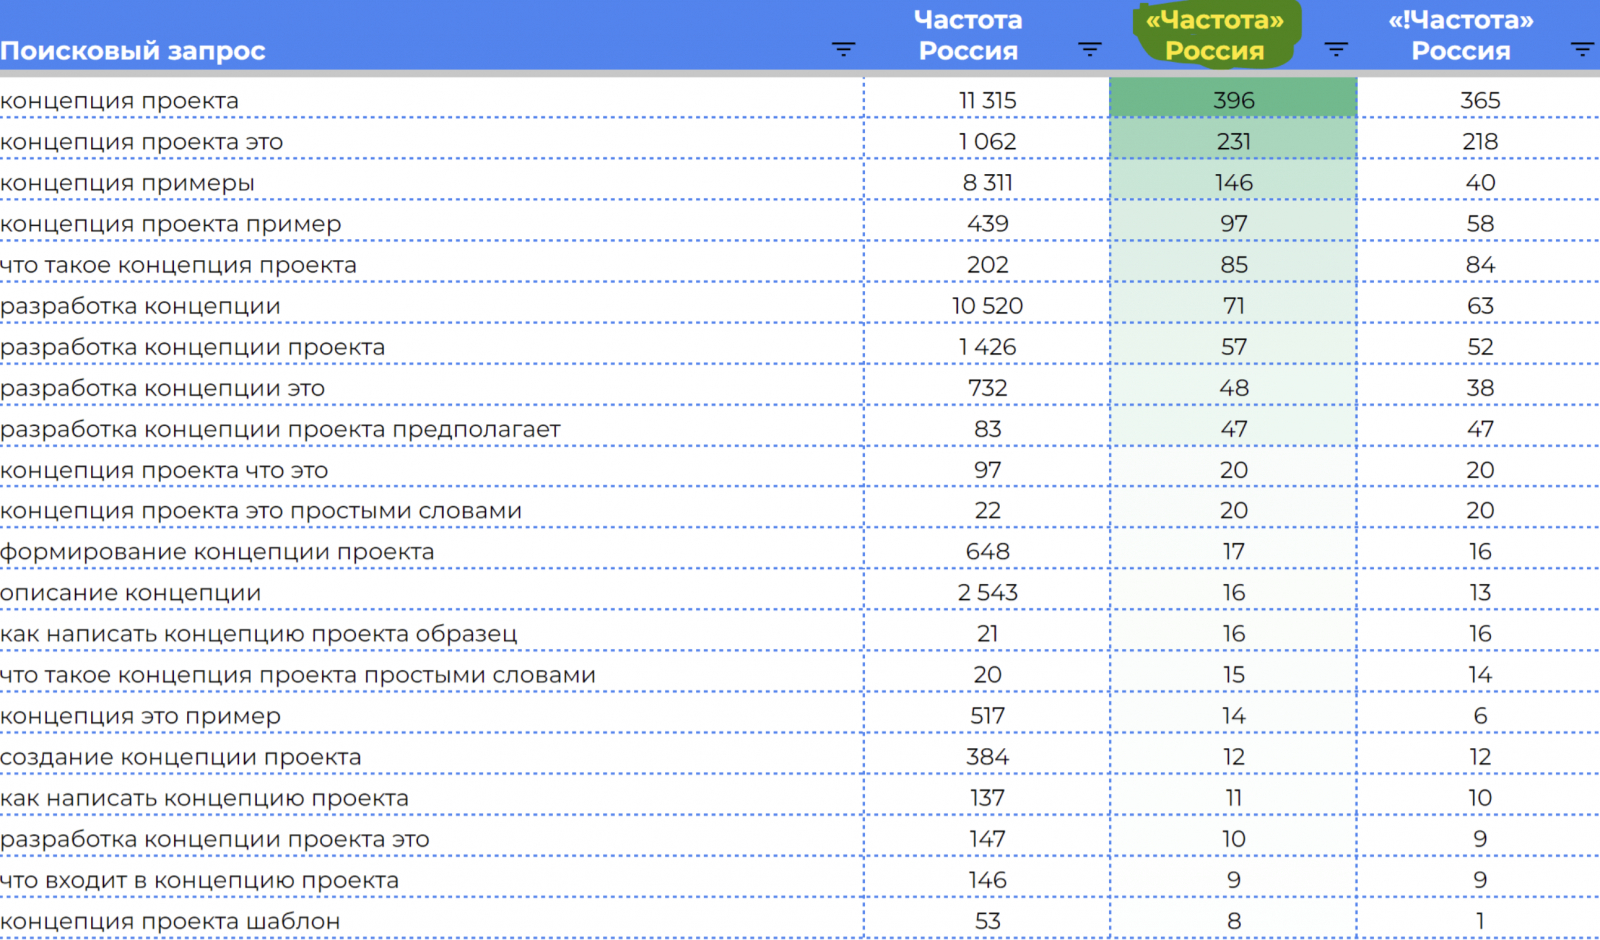Select query 'разработка концепции'

[x=141, y=306]
